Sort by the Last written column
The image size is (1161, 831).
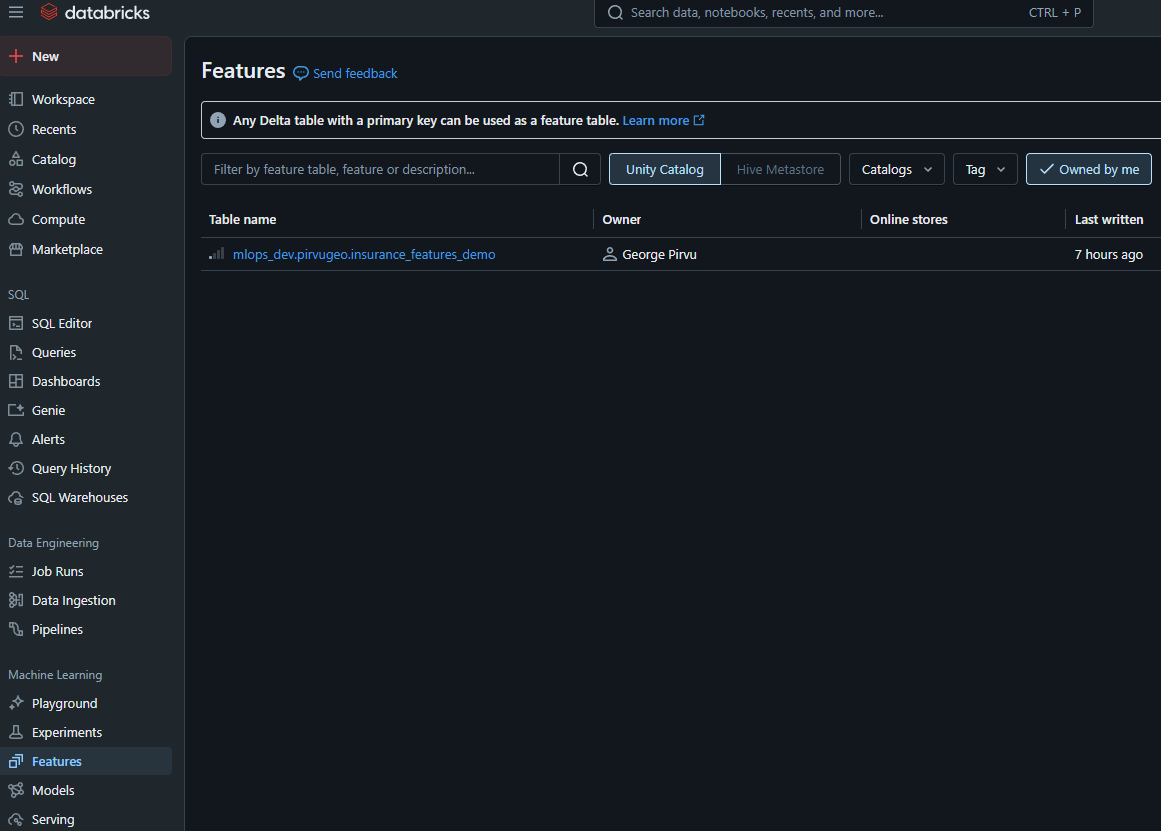[1109, 219]
